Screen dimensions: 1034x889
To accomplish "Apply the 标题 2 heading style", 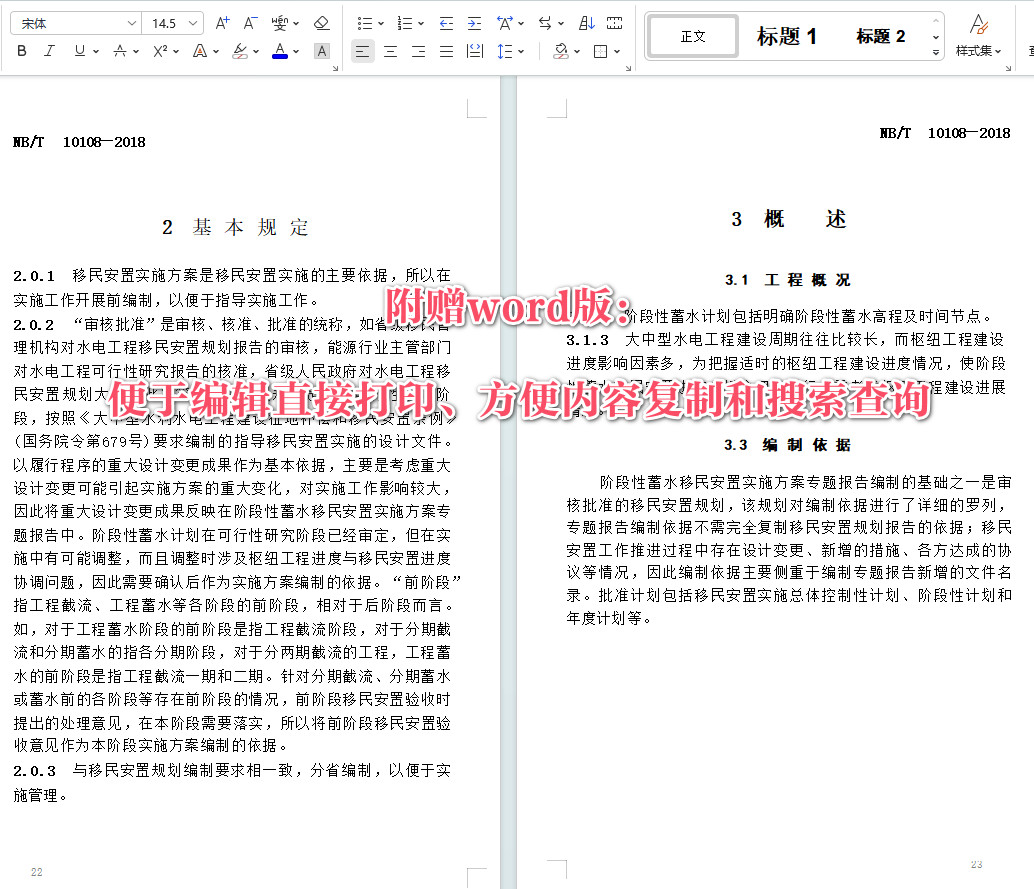I will pos(880,34).
